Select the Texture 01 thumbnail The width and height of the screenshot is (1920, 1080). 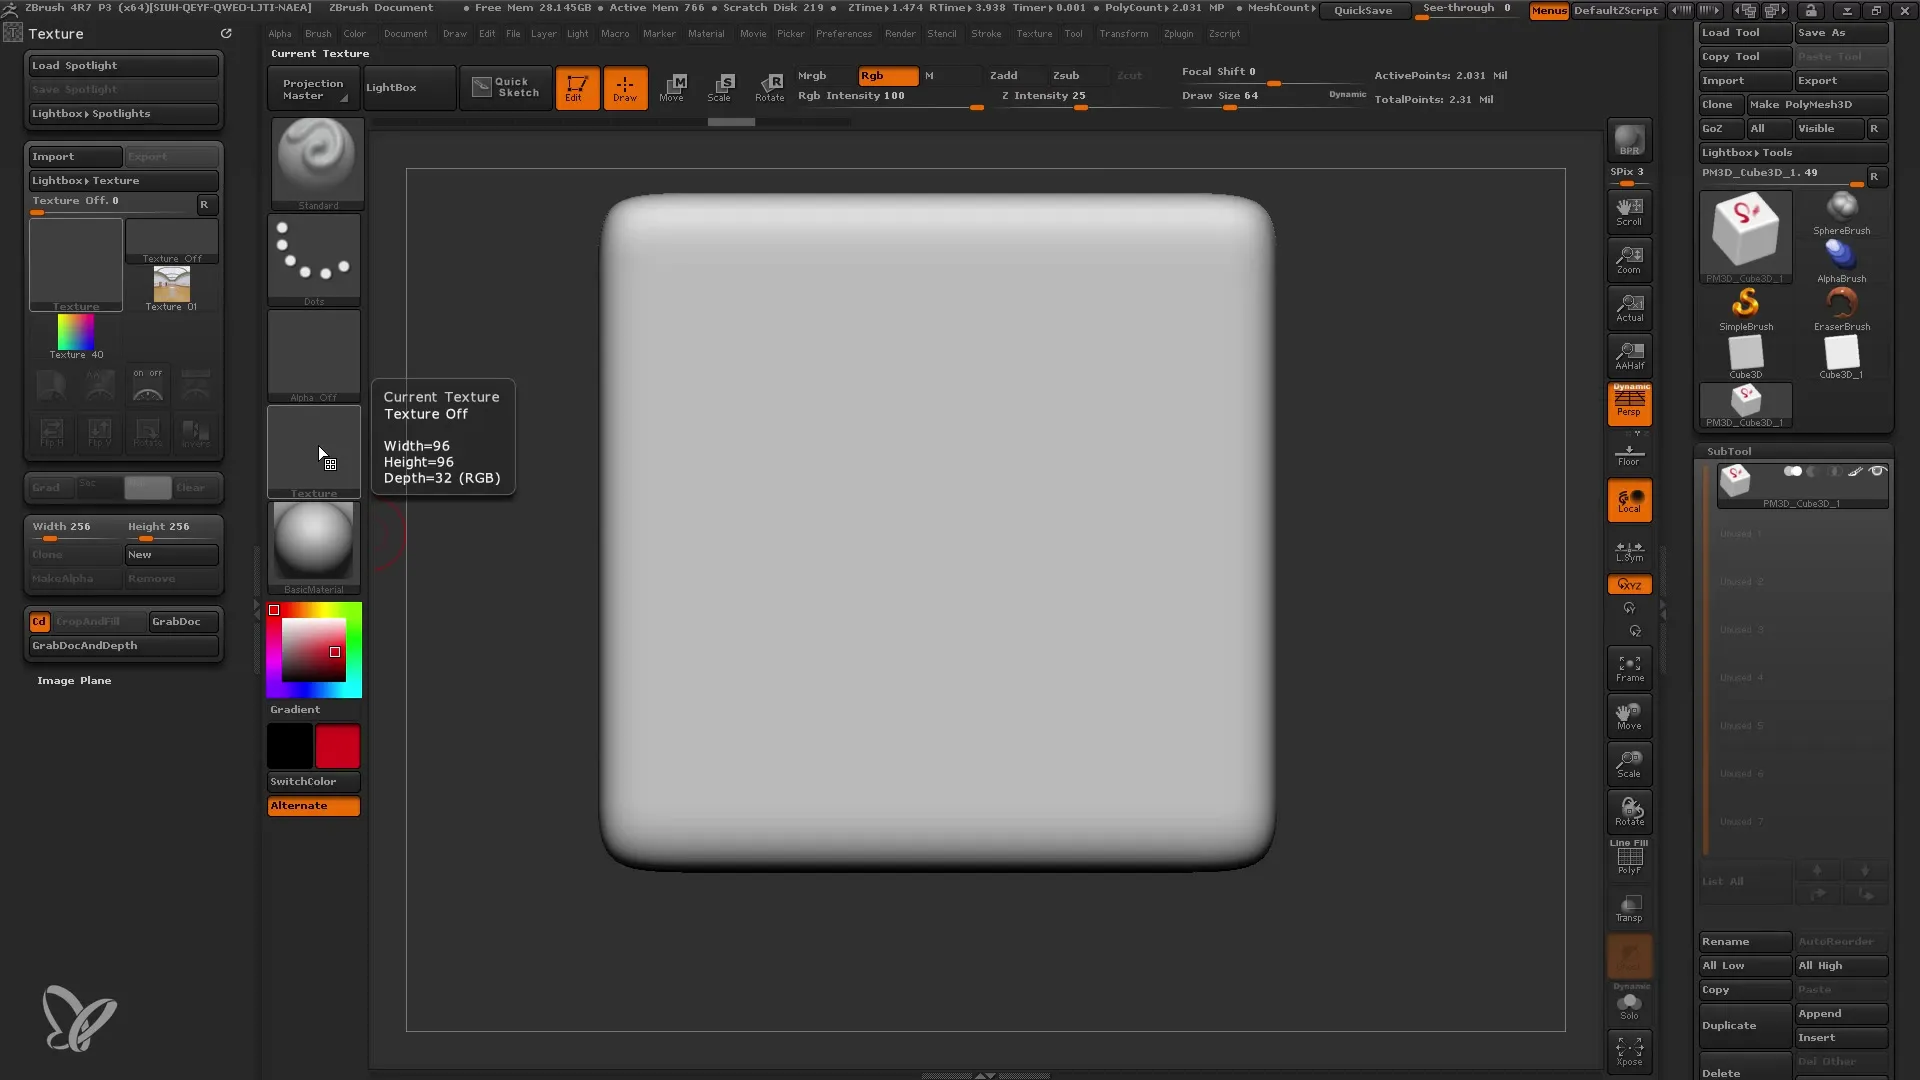click(171, 289)
